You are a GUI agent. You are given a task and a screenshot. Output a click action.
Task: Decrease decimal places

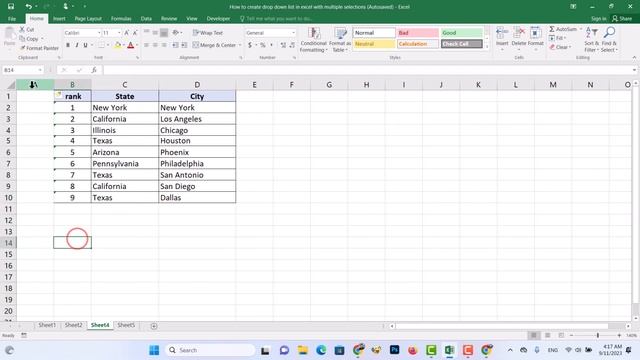[x=292, y=45]
